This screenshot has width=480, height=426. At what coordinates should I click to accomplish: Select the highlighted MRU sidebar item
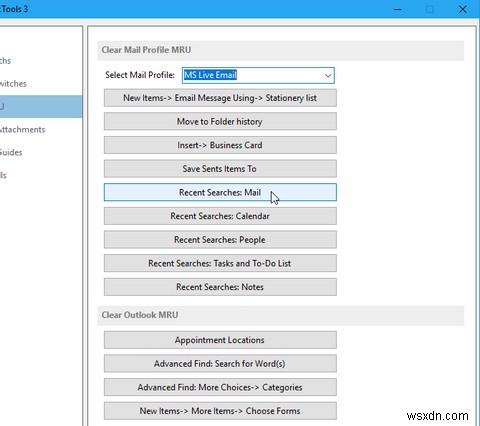point(40,107)
